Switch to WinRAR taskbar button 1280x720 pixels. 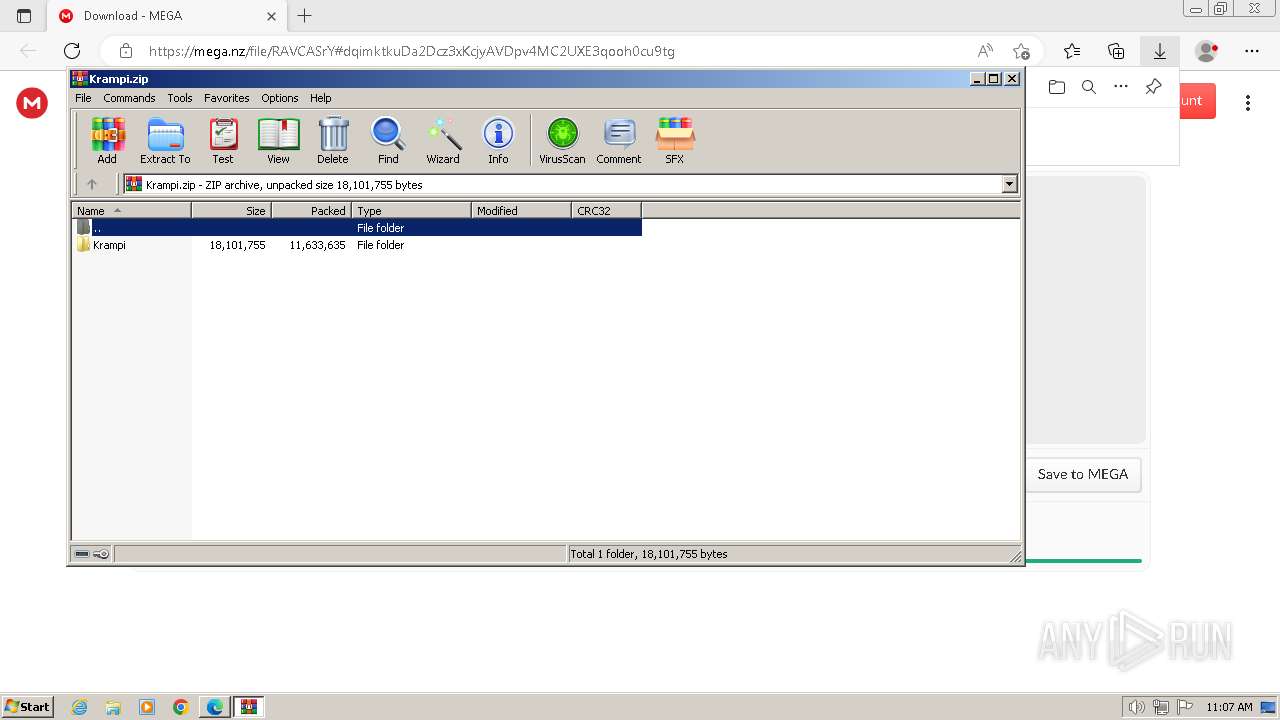point(249,707)
